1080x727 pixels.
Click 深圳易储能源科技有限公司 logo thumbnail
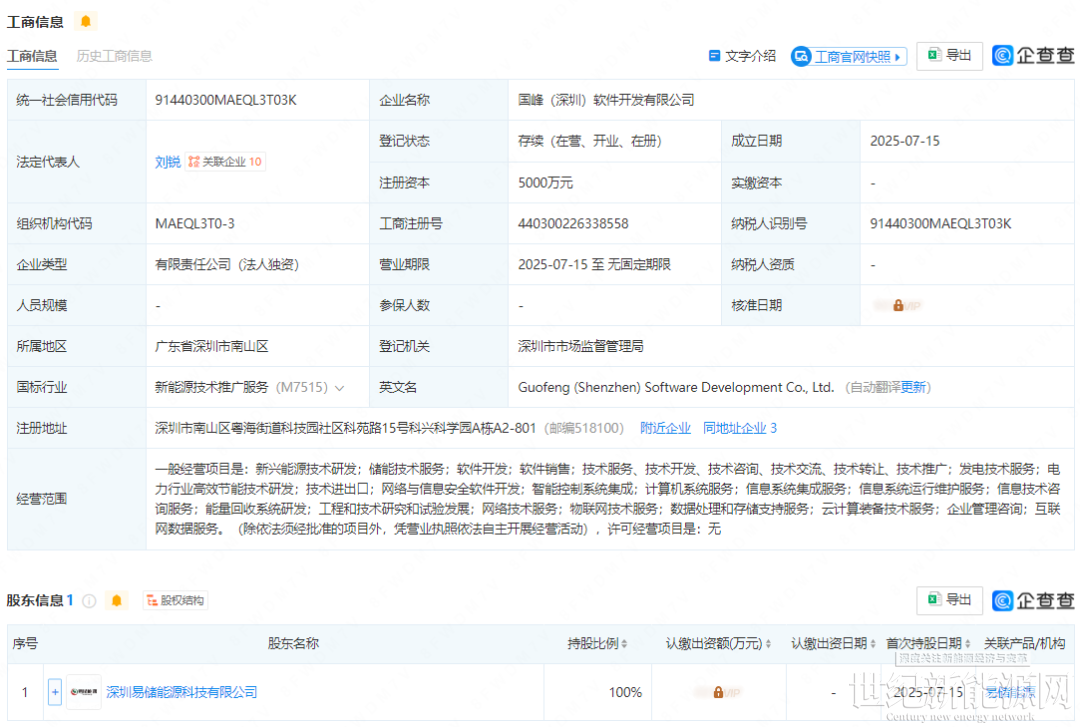83,691
